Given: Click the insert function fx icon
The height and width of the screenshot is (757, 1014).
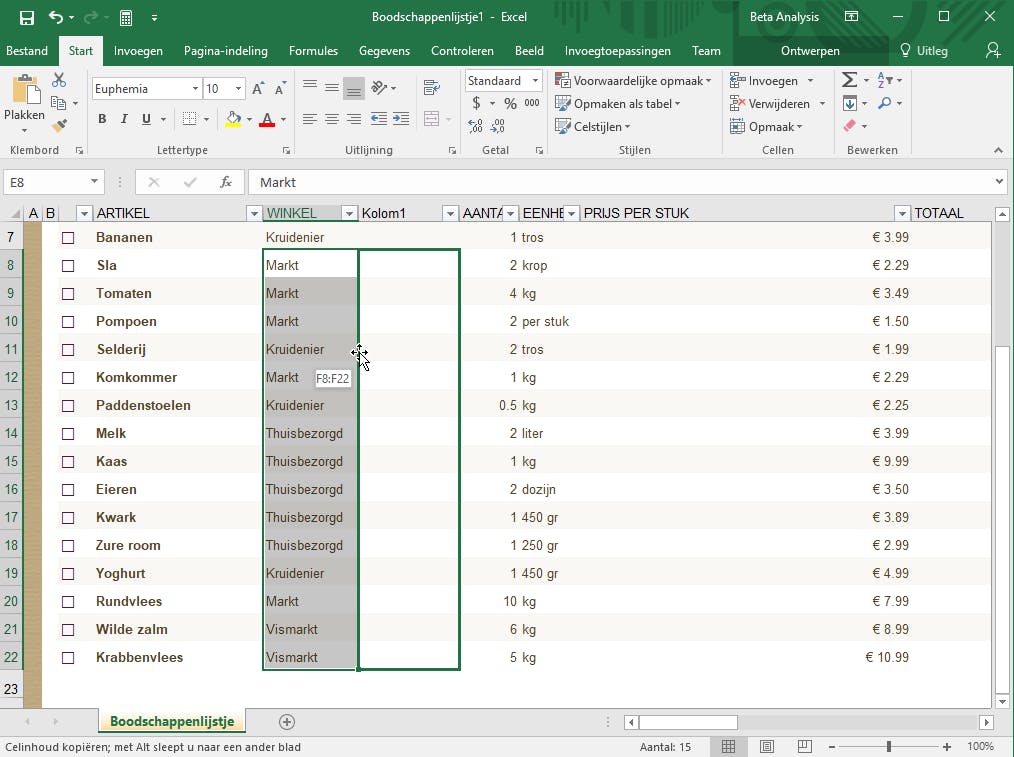Looking at the screenshot, I should coord(226,182).
